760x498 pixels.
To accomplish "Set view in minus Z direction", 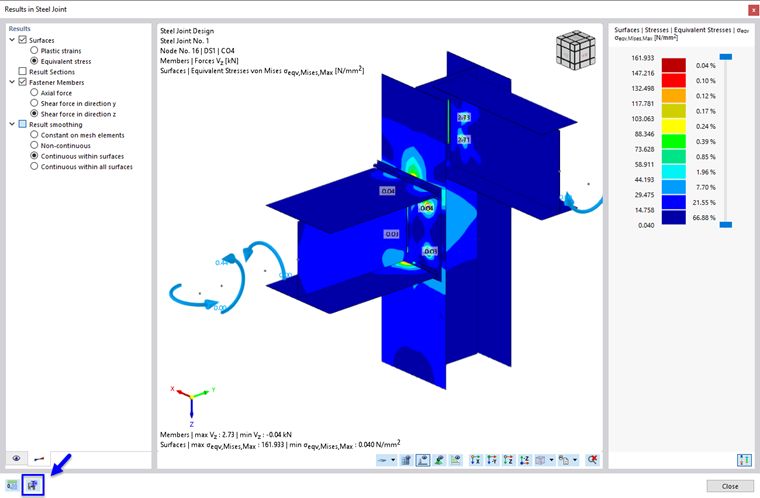I will tap(525, 460).
